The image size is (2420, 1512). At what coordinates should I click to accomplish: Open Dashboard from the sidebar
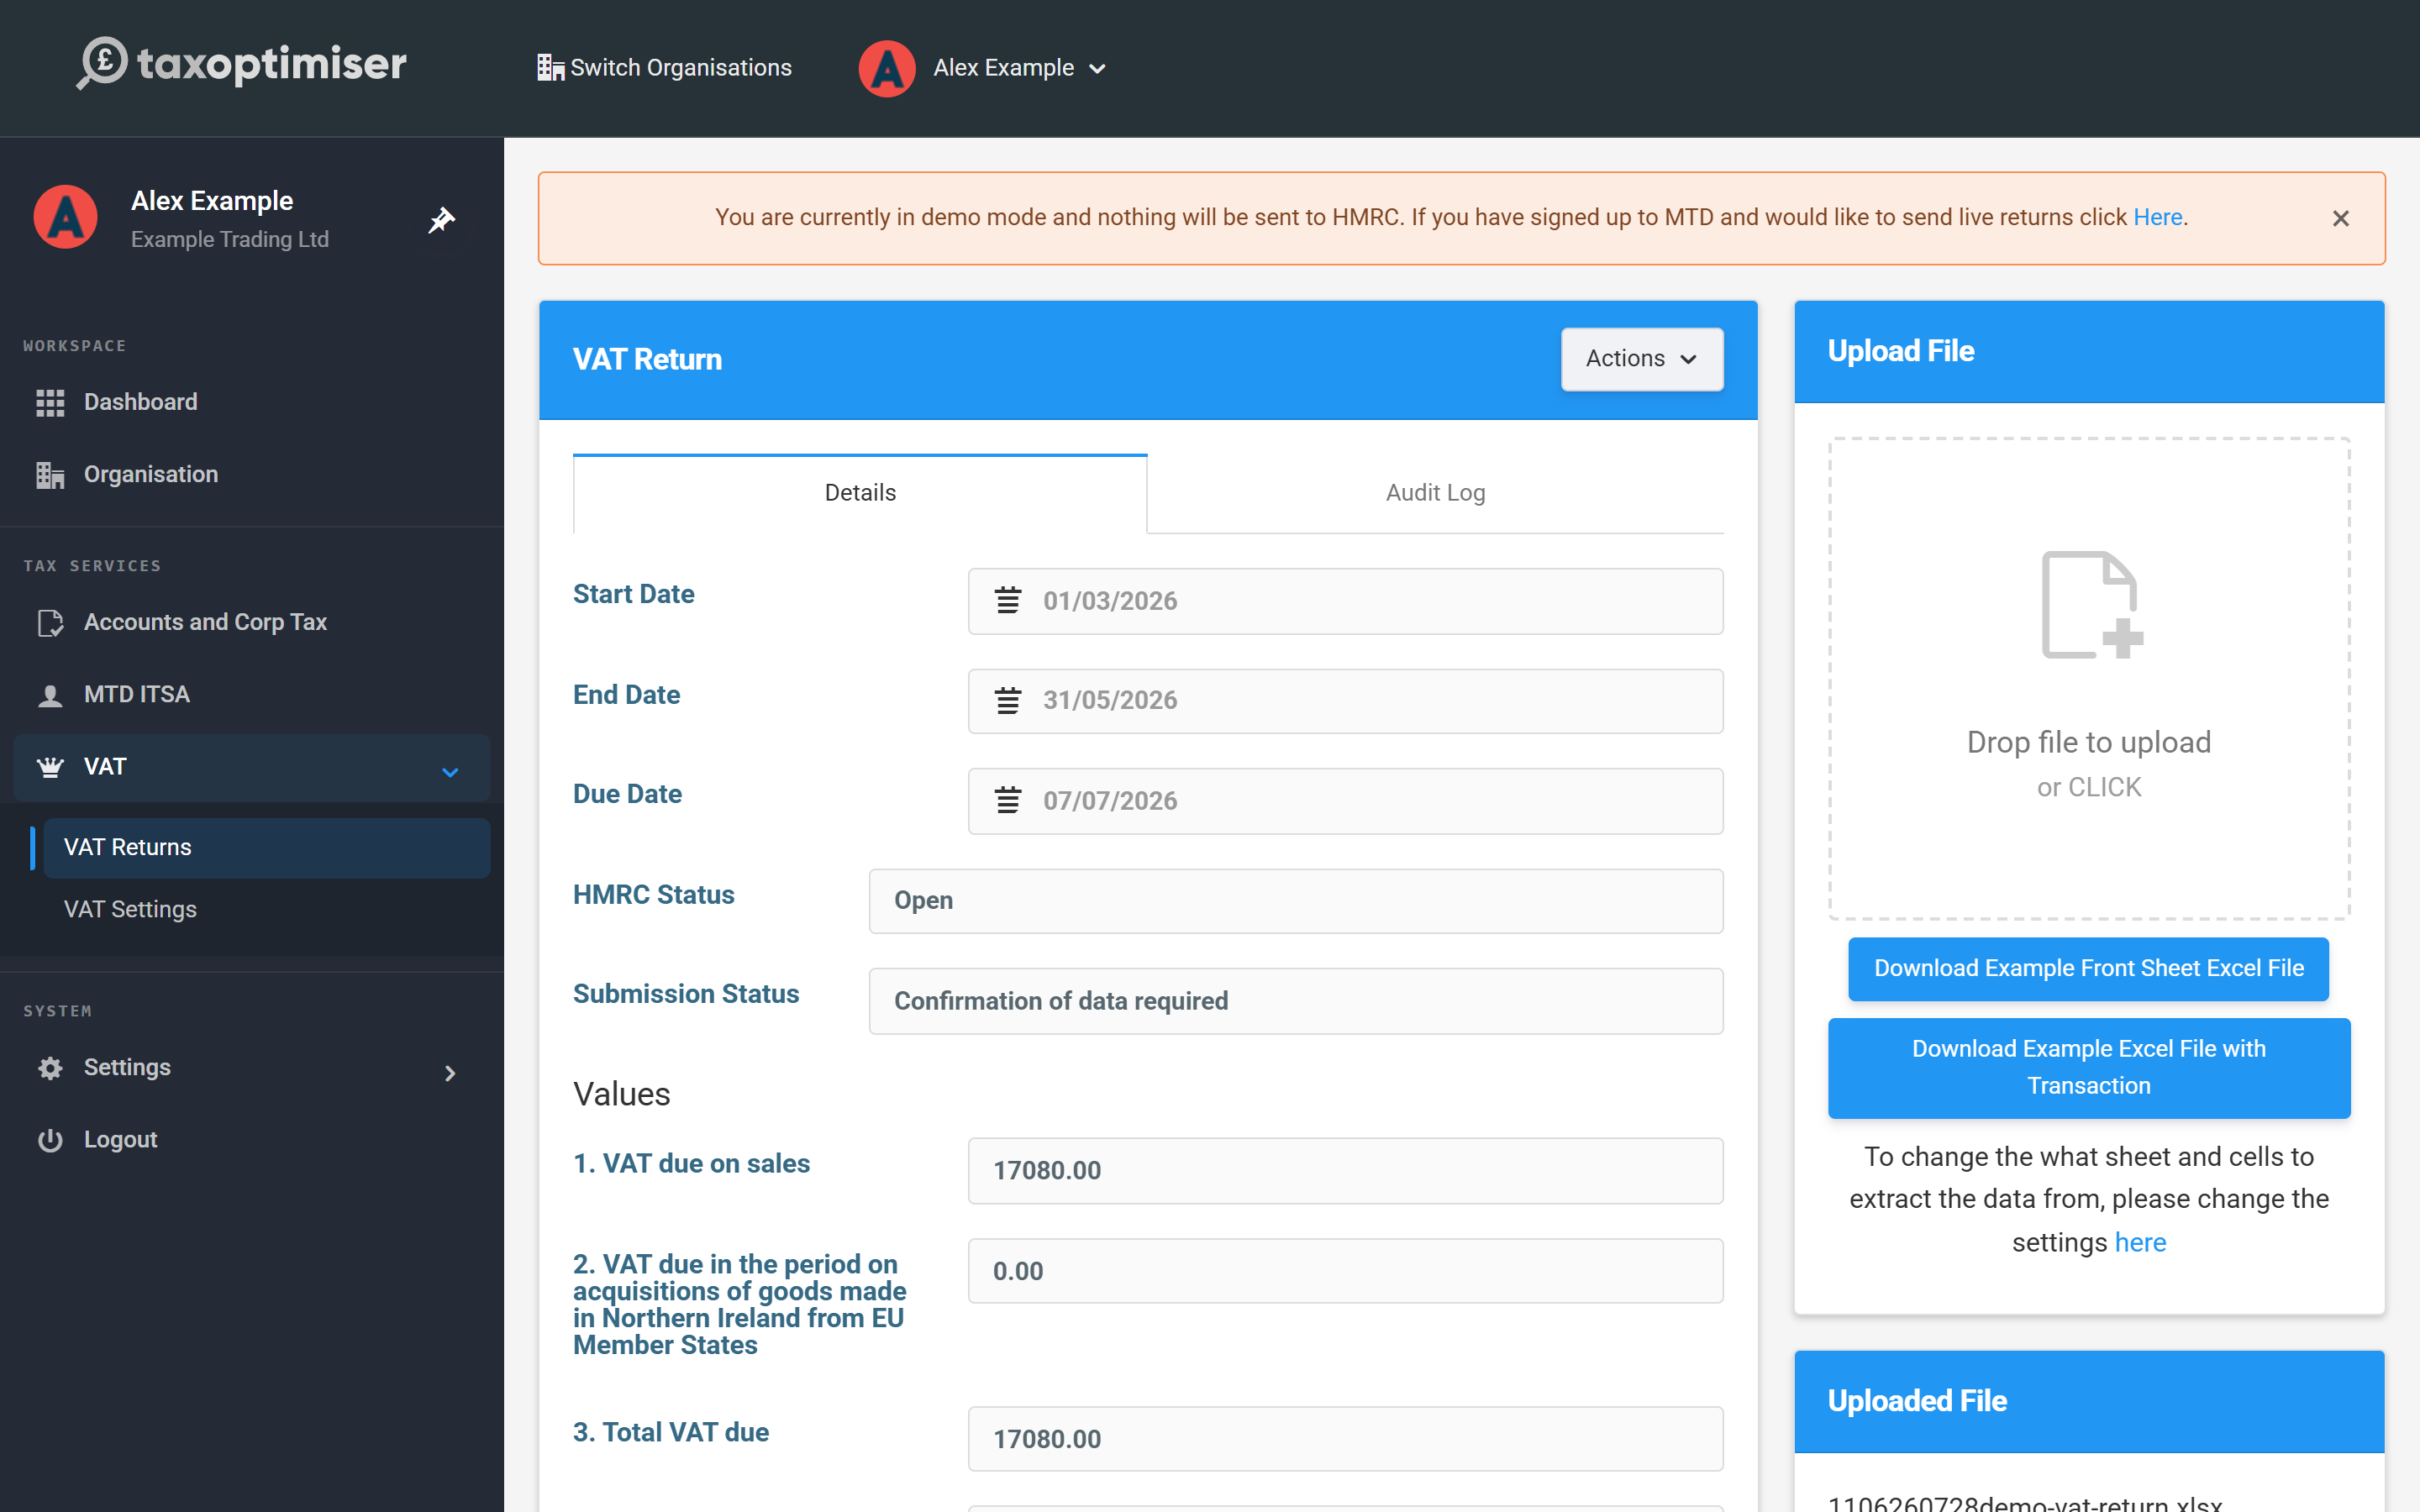pos(252,402)
